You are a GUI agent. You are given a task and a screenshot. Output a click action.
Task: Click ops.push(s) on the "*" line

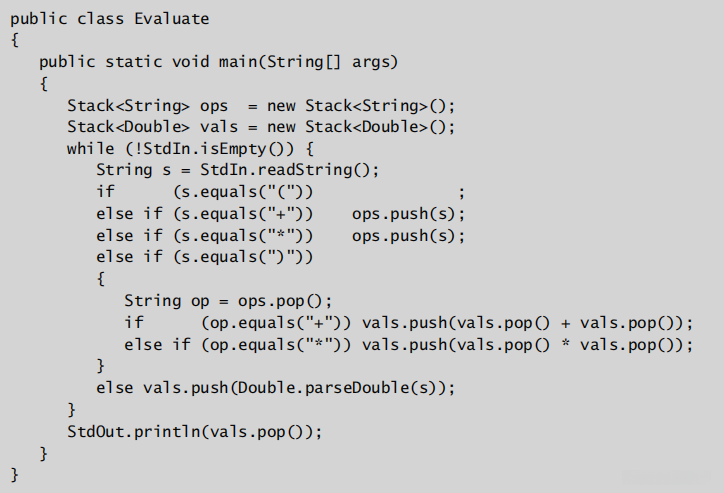point(409,236)
